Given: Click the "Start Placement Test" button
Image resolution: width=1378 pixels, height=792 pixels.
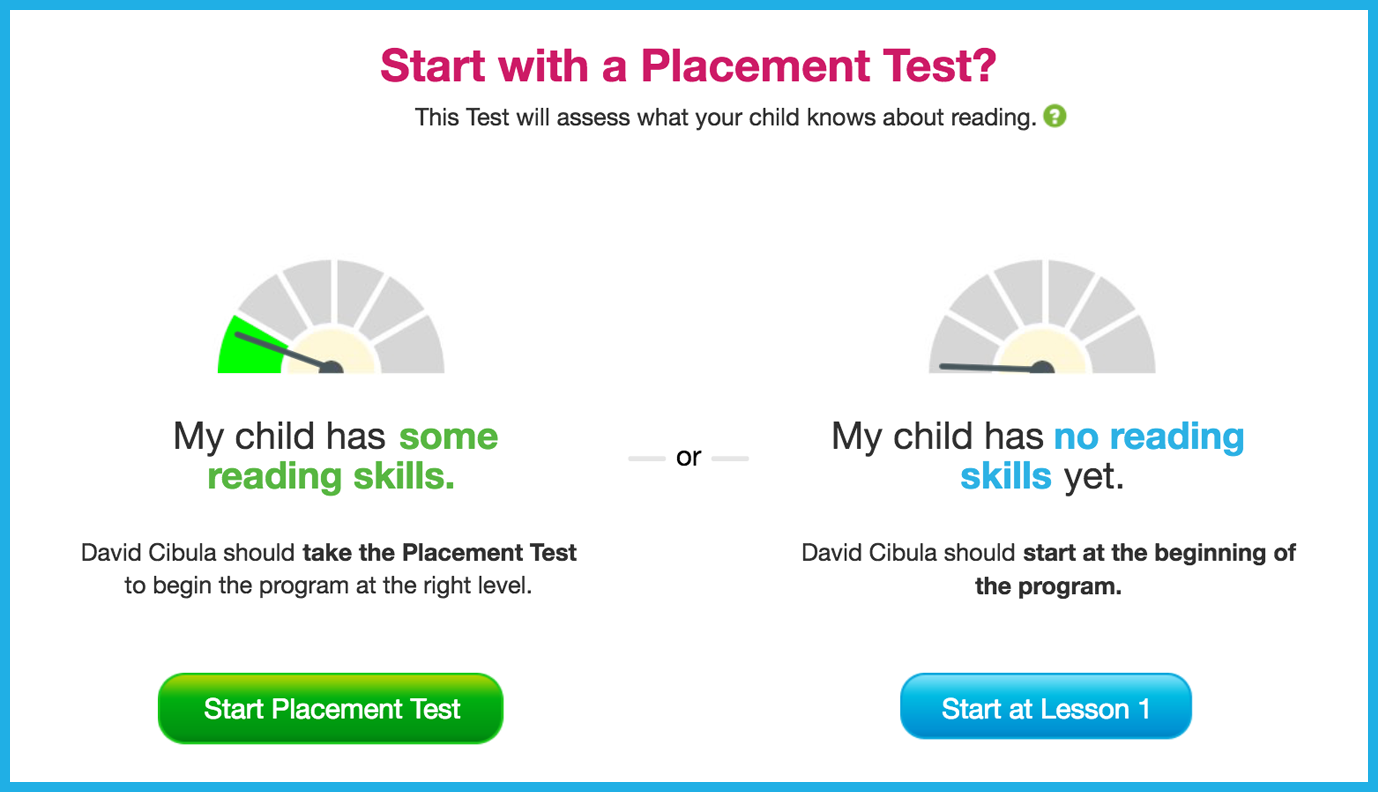Looking at the screenshot, I should [x=330, y=708].
